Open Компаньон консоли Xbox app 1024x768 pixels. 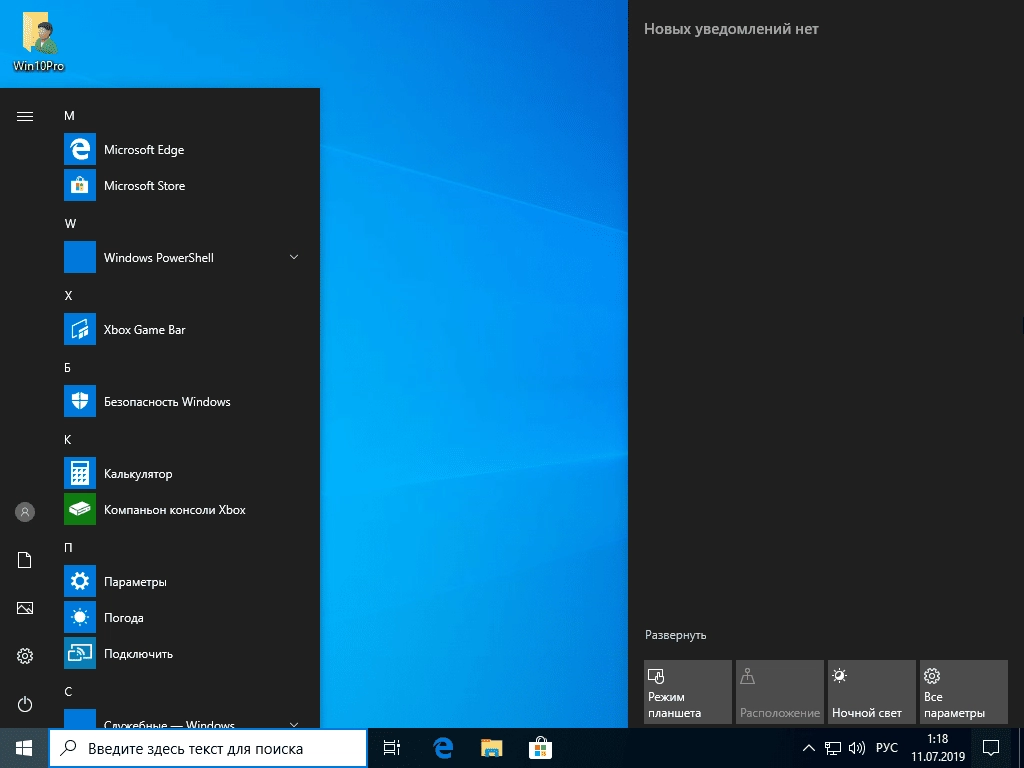(182, 509)
